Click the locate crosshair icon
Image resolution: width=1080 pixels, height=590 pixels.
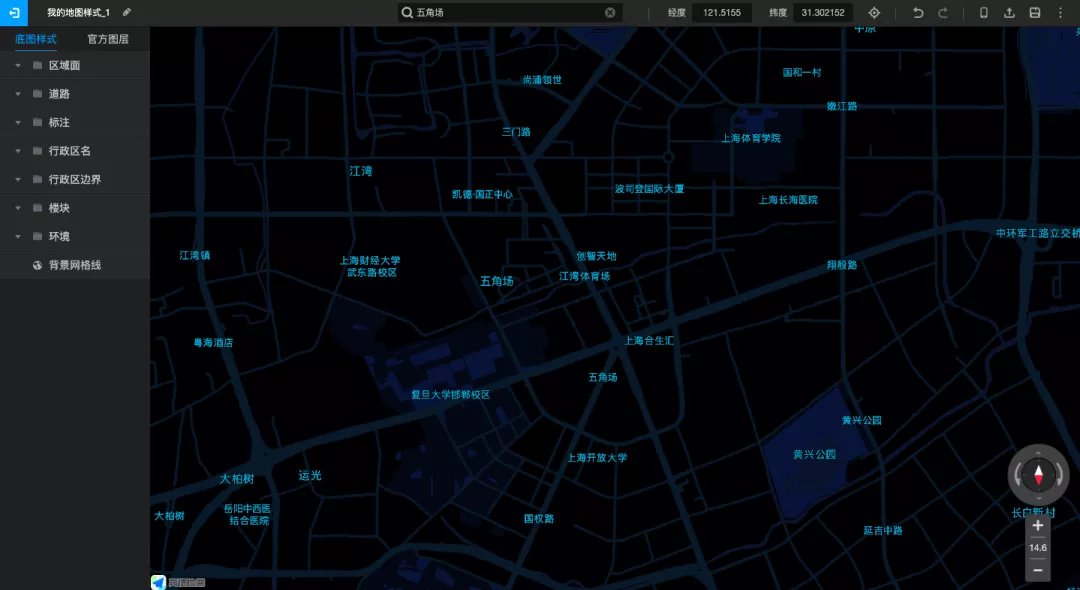[x=874, y=12]
